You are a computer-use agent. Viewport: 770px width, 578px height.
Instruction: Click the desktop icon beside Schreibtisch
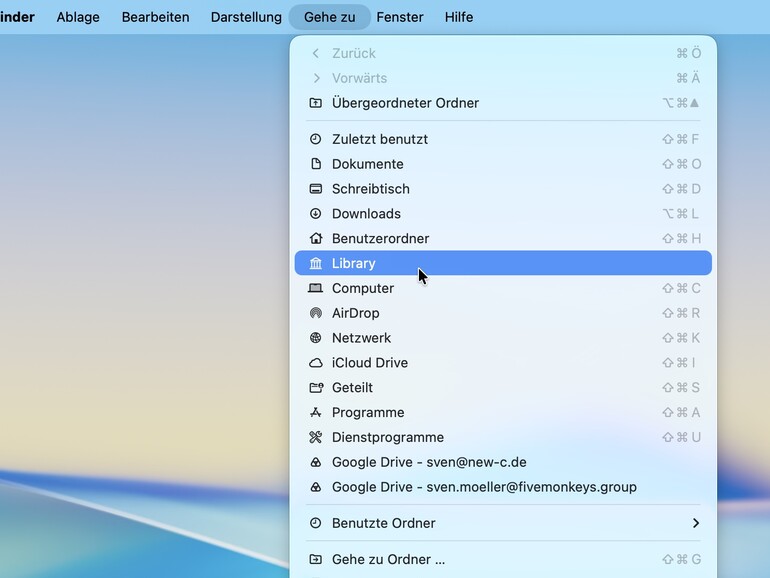pos(316,189)
